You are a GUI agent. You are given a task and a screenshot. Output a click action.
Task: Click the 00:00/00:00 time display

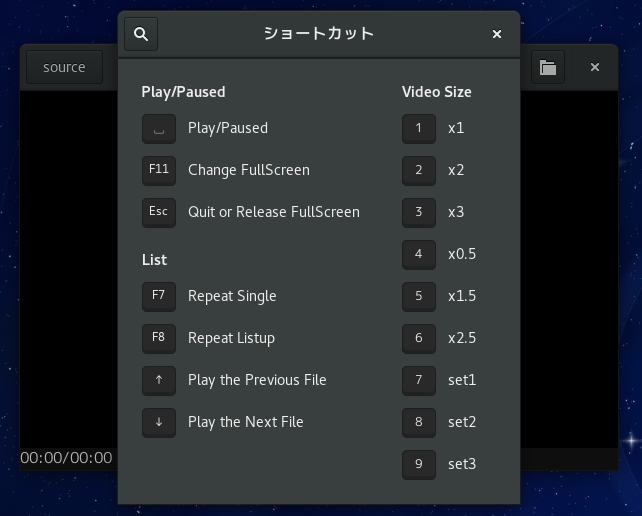(x=66, y=458)
